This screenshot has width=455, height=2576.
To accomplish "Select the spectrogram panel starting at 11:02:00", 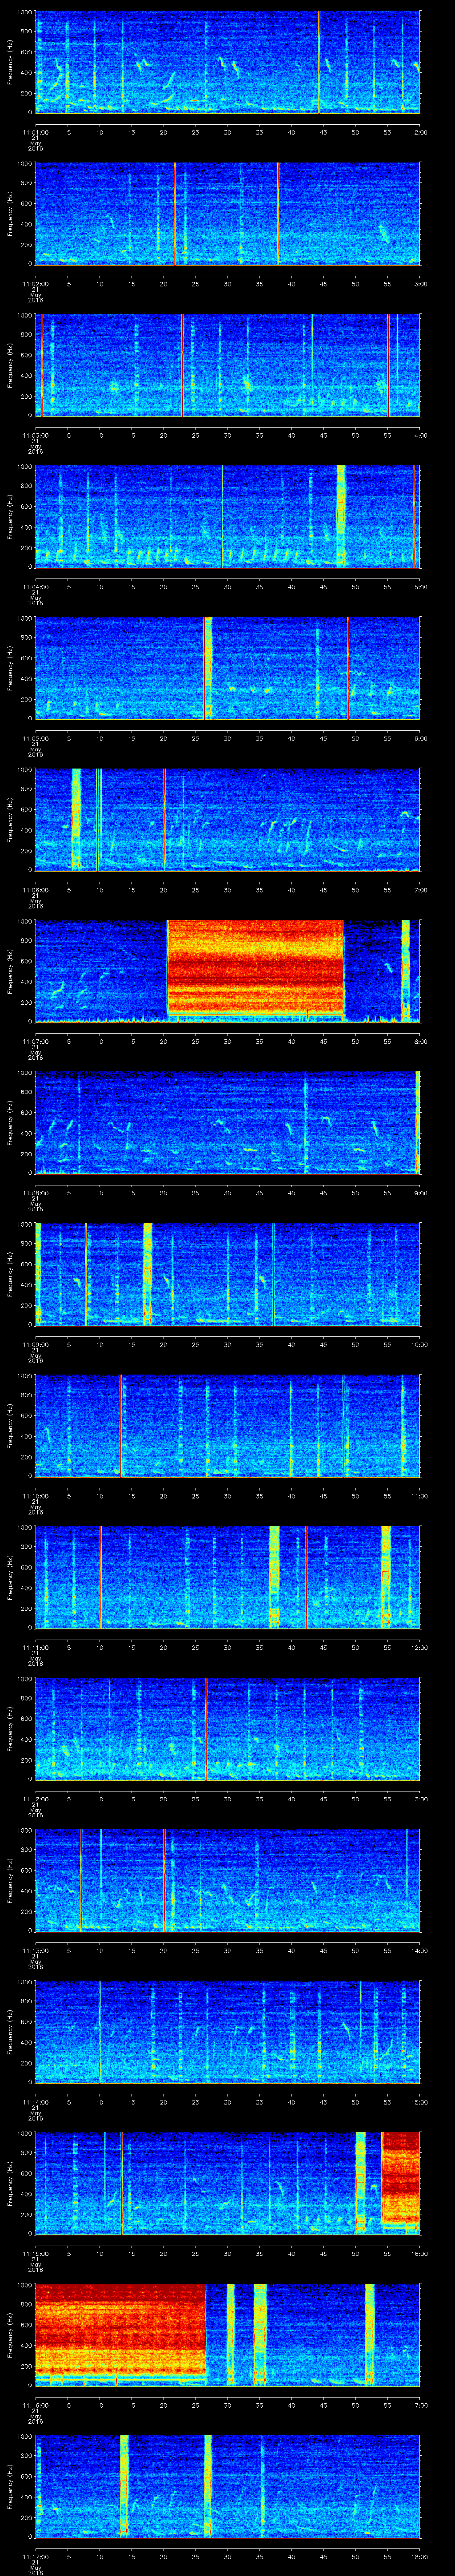I will coord(227,214).
